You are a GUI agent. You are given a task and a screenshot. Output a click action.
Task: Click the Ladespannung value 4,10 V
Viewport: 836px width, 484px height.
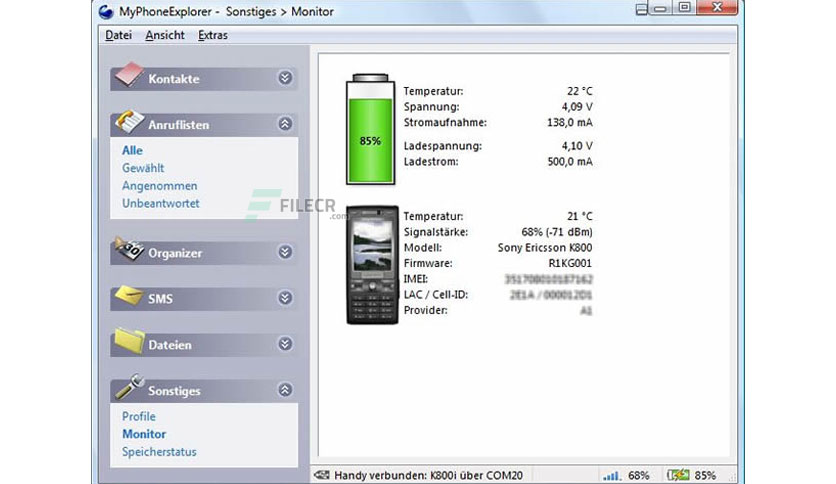[577, 146]
